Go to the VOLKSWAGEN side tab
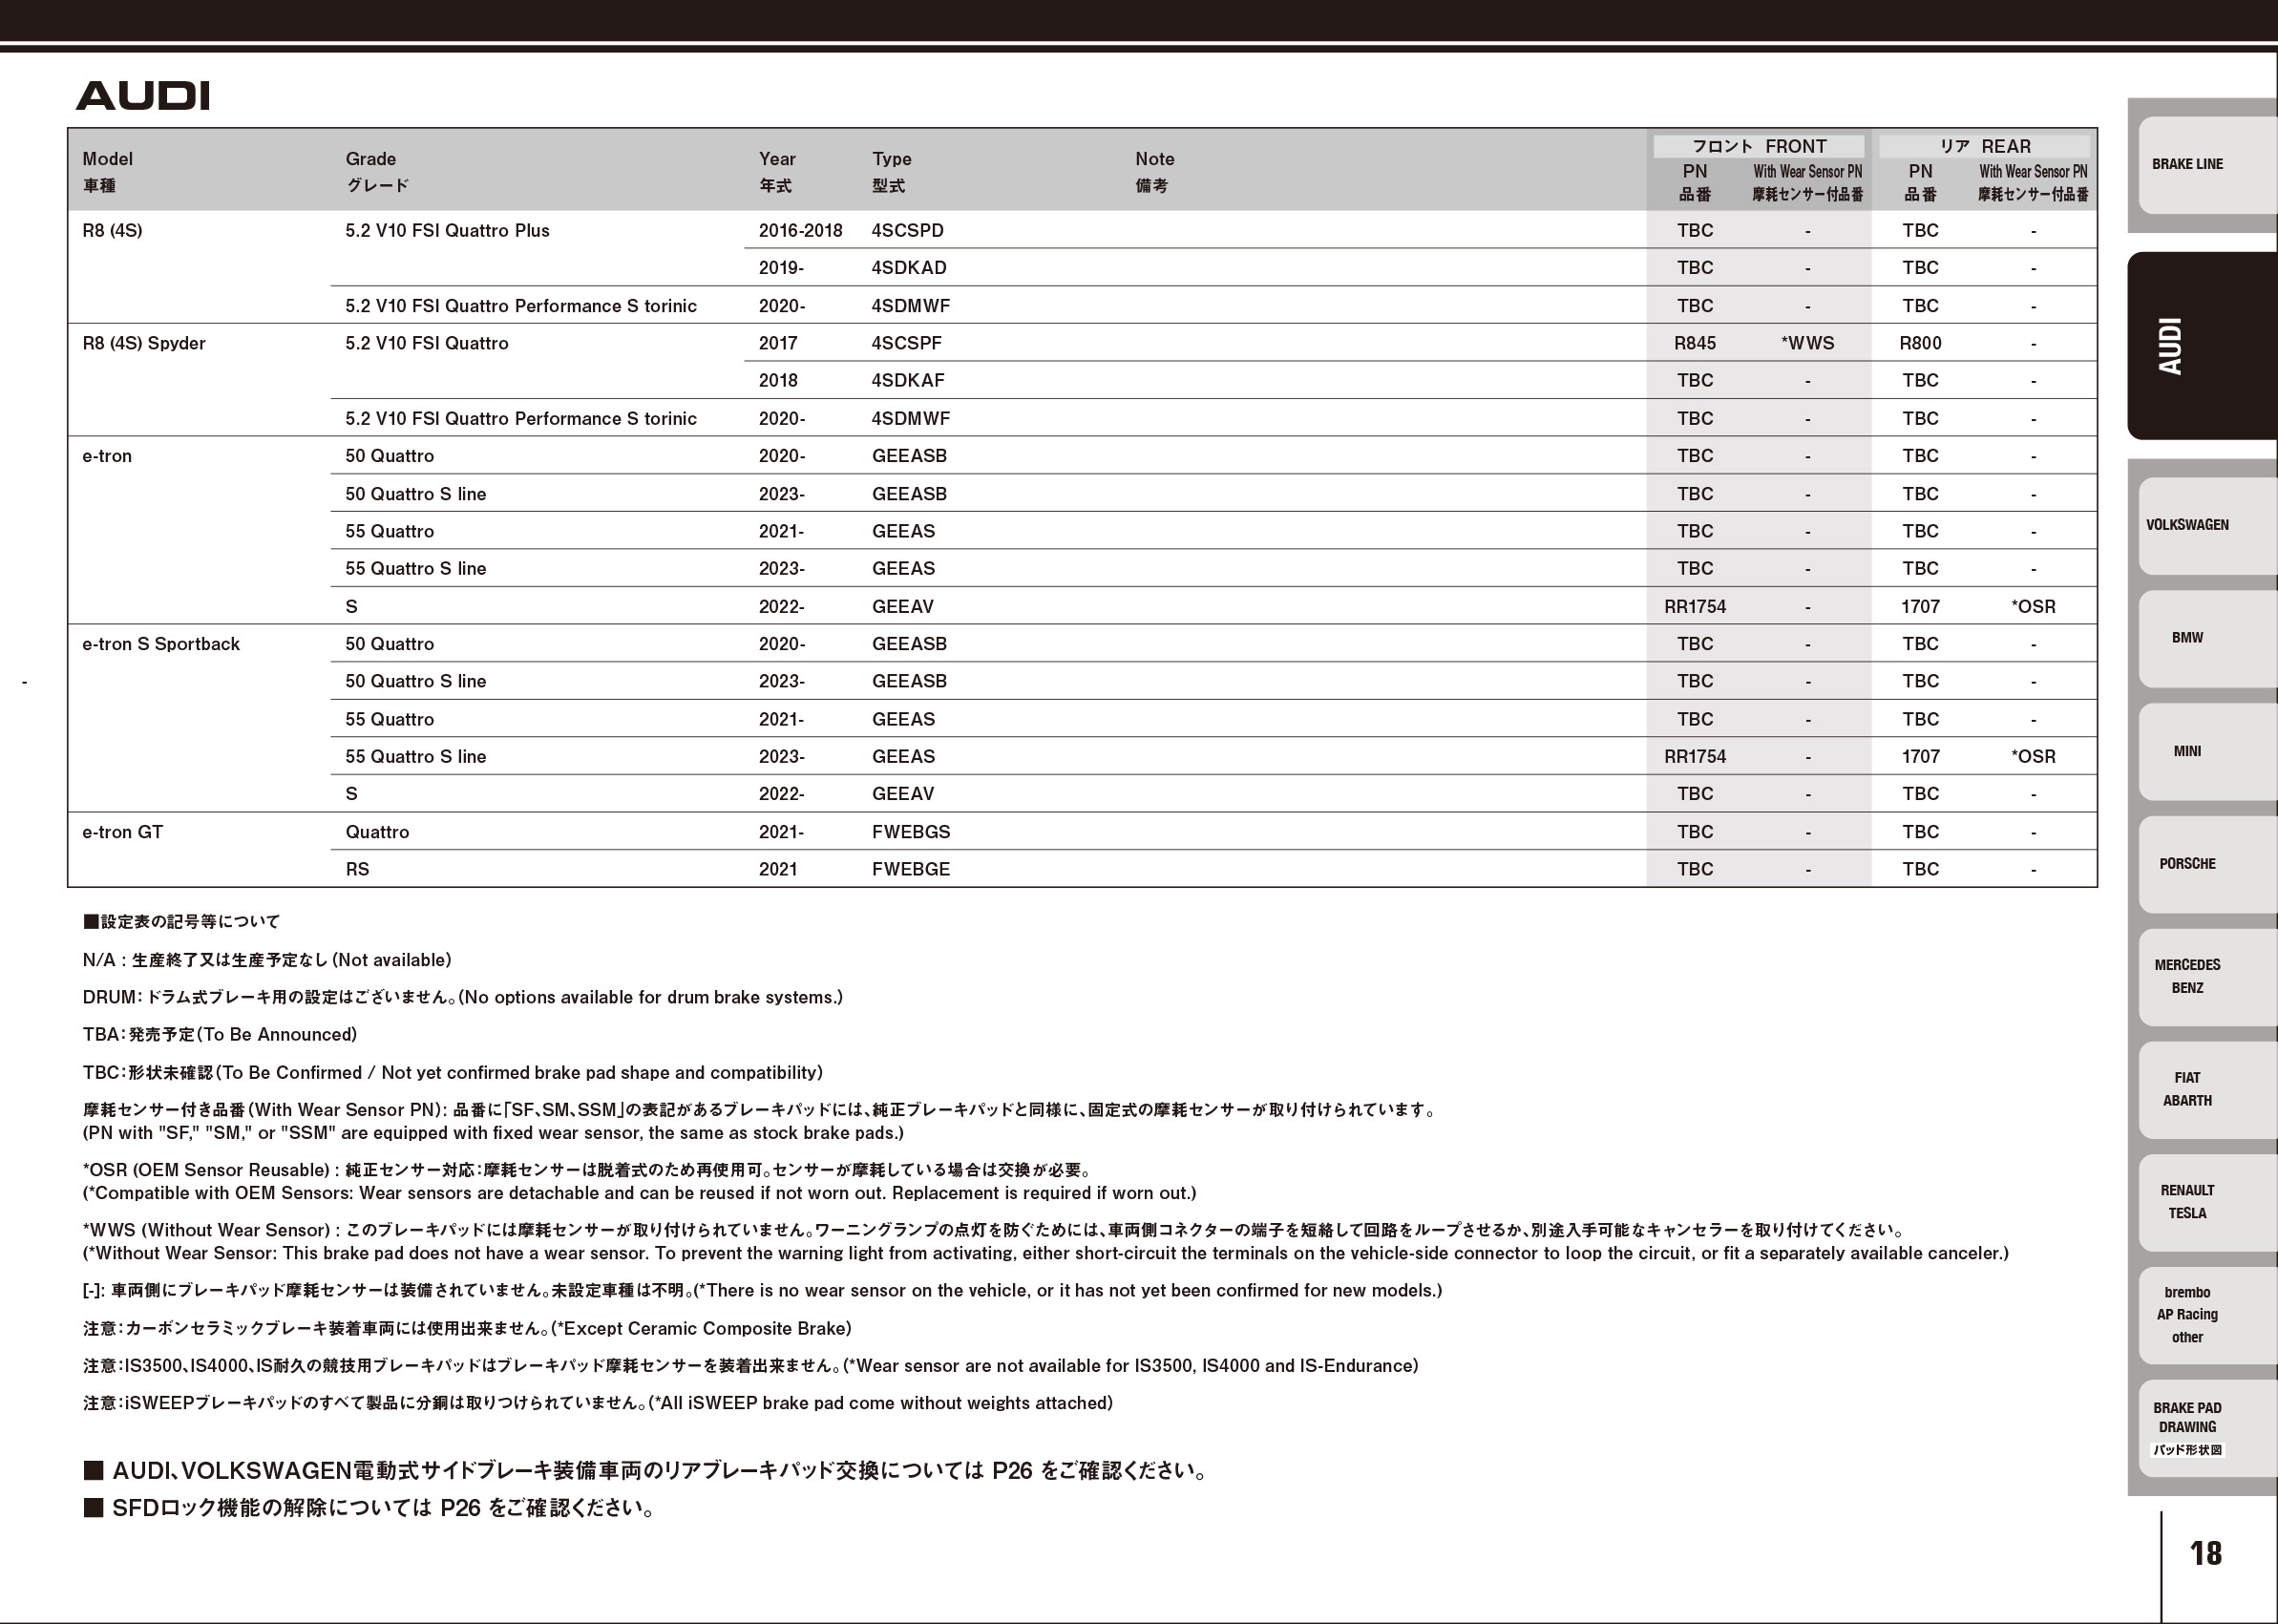The height and width of the screenshot is (1624, 2278). click(x=2207, y=525)
